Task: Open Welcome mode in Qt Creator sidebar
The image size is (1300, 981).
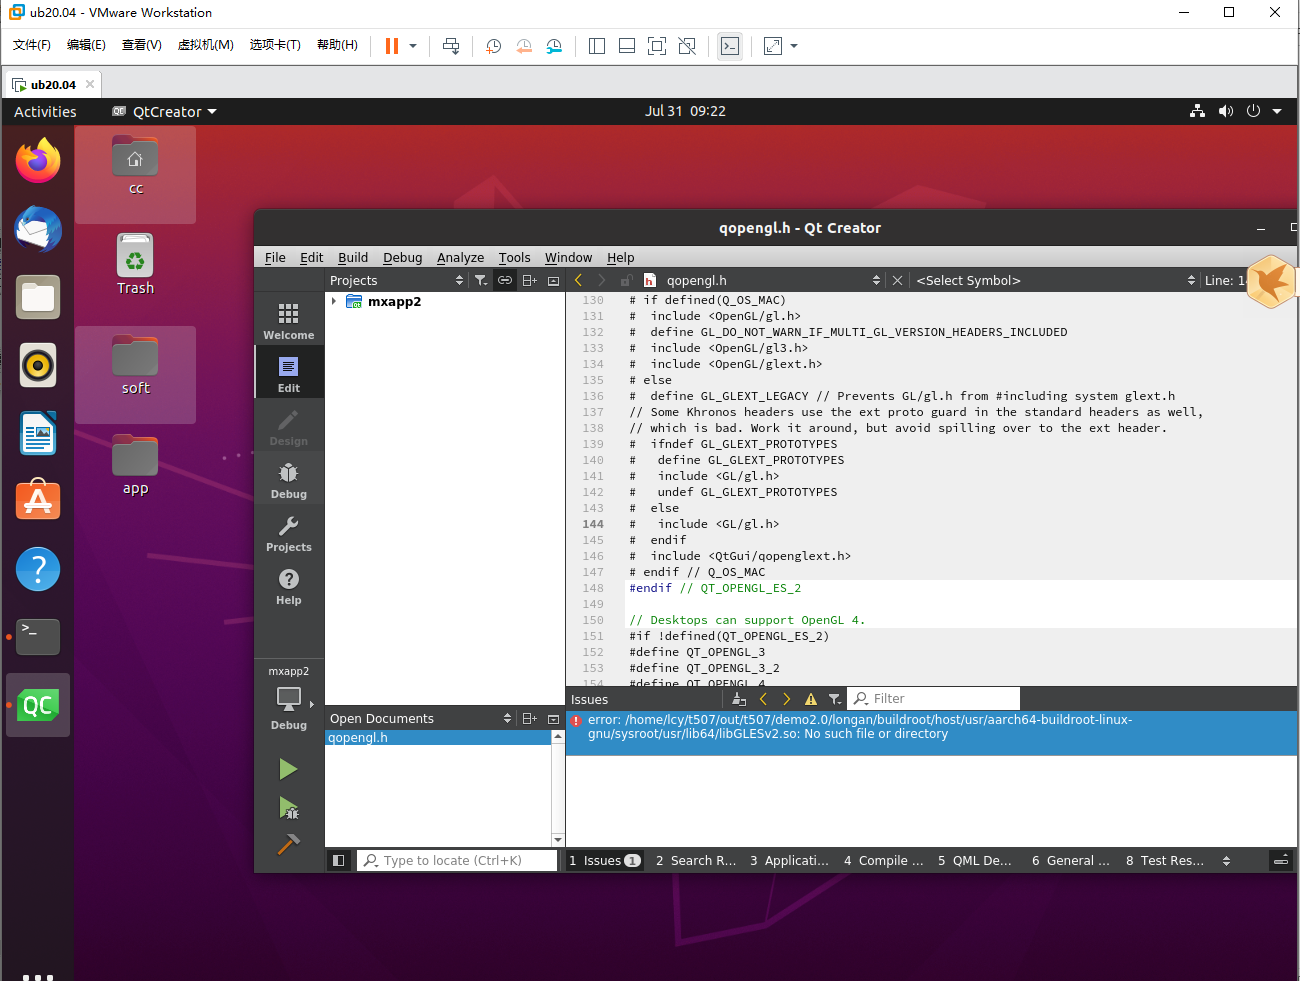Action: (x=289, y=319)
